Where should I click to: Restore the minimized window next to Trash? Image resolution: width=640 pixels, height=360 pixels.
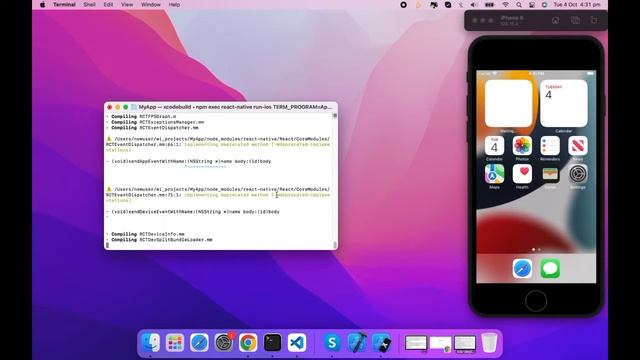click(x=465, y=343)
